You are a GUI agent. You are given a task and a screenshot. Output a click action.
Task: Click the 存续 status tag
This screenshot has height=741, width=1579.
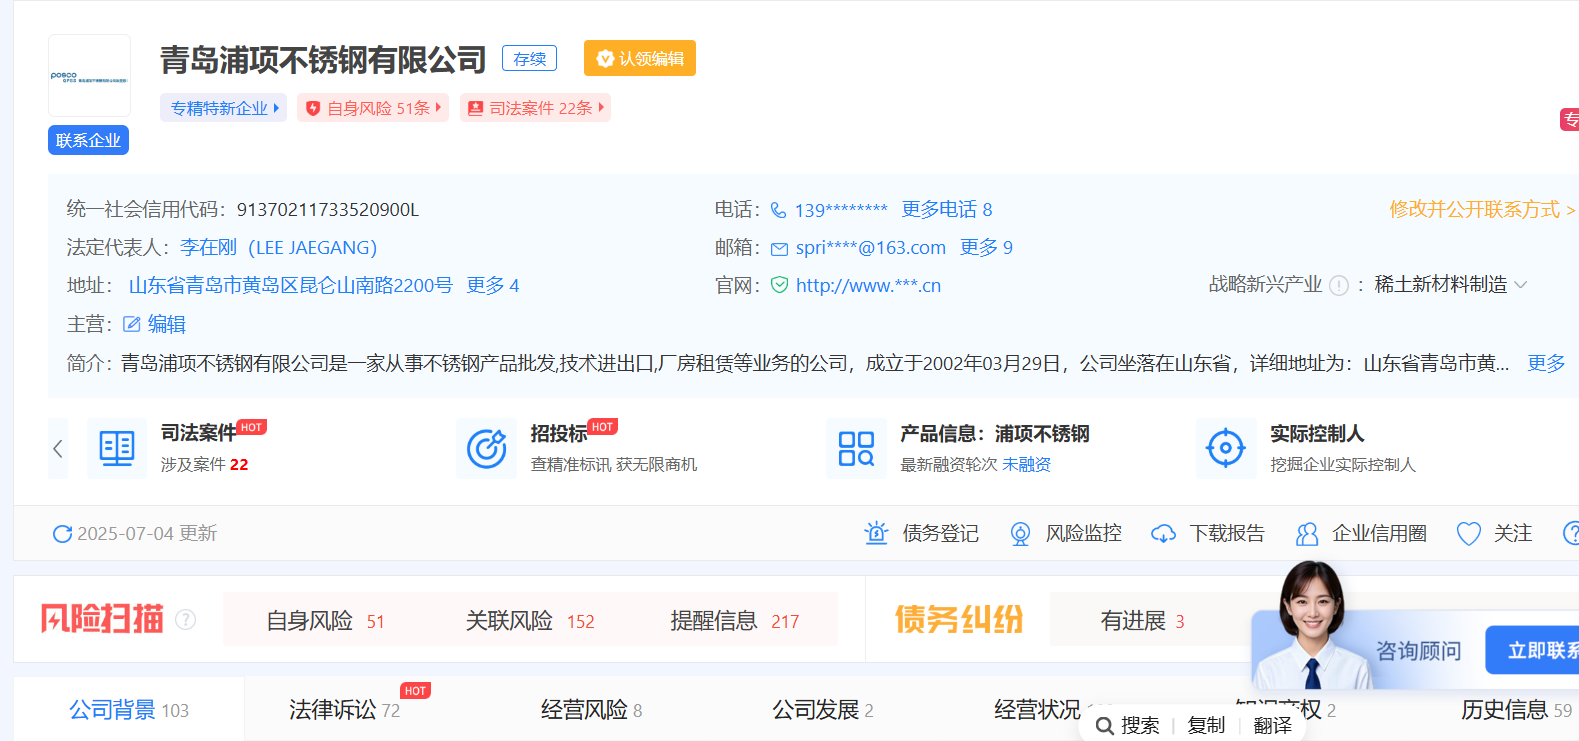[x=529, y=59]
